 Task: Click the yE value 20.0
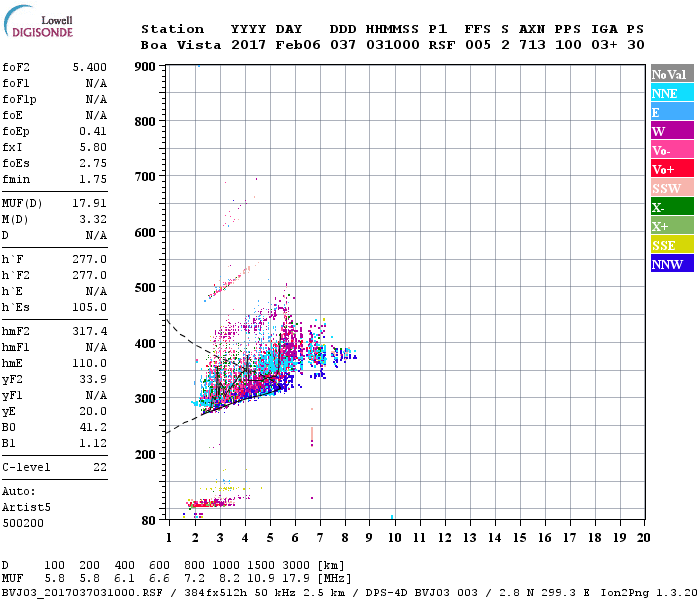[x=93, y=412]
